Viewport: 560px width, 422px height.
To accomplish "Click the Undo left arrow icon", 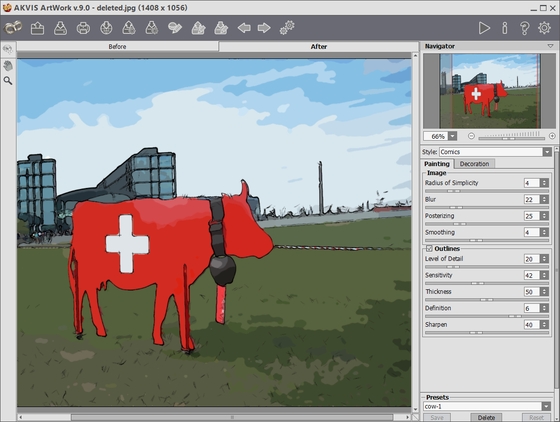I will click(x=244, y=28).
